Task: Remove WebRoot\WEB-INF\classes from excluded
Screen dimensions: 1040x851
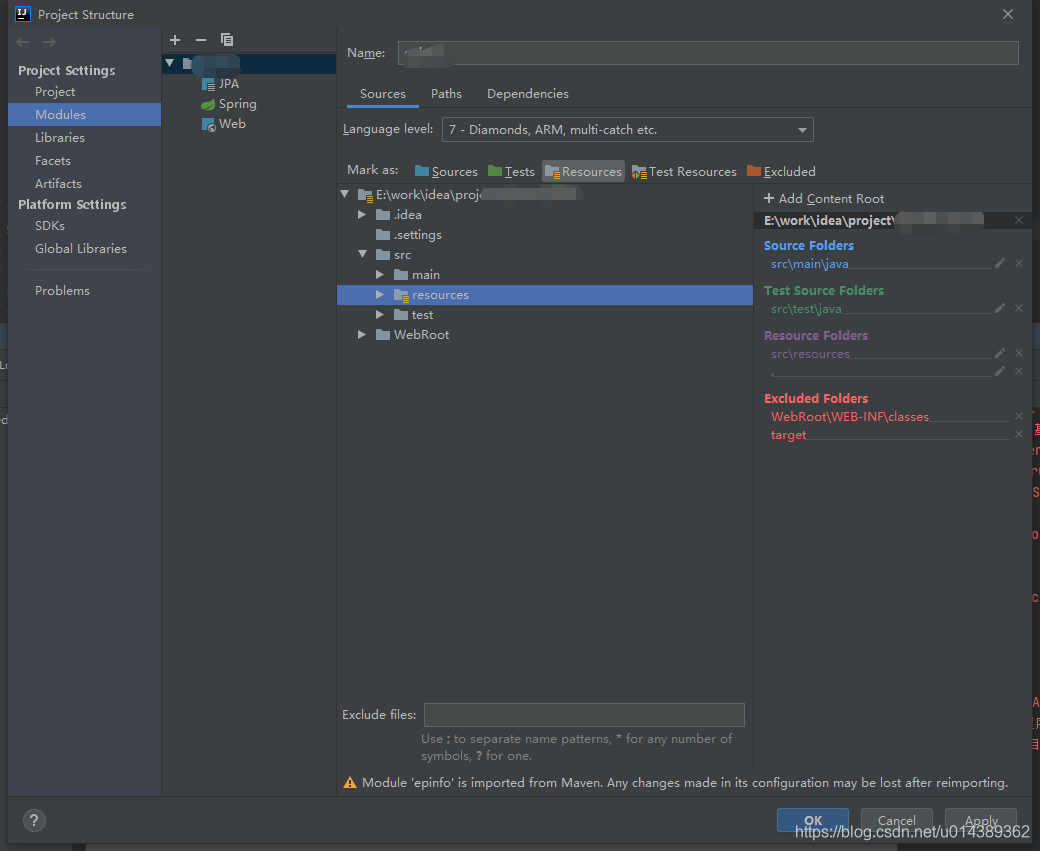Action: (1019, 417)
